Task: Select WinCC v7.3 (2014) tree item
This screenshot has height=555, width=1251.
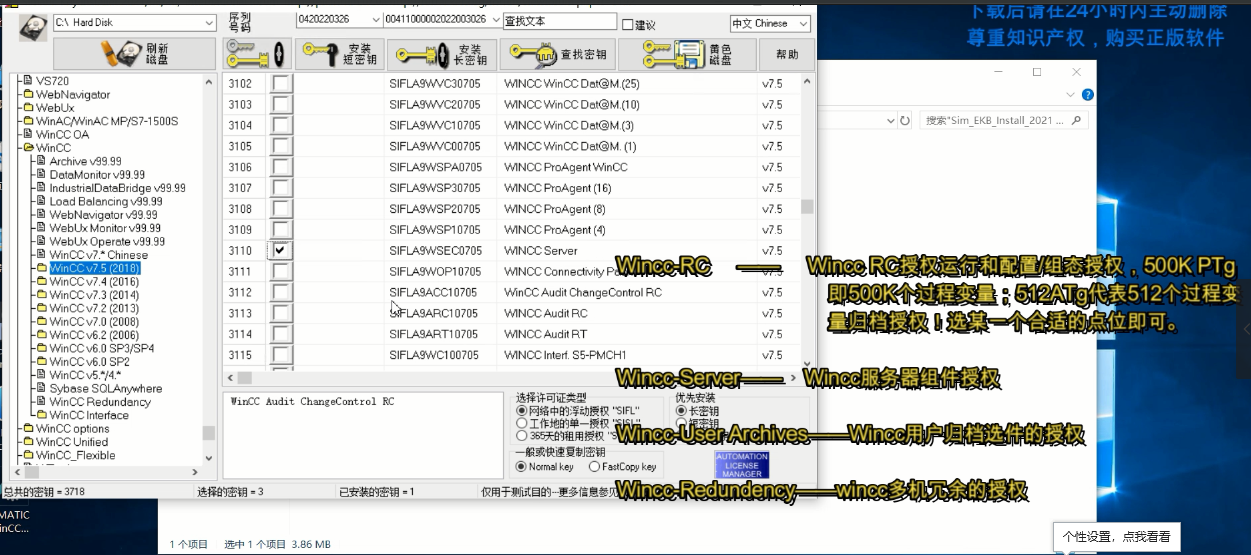Action: pyautogui.click(x=94, y=295)
